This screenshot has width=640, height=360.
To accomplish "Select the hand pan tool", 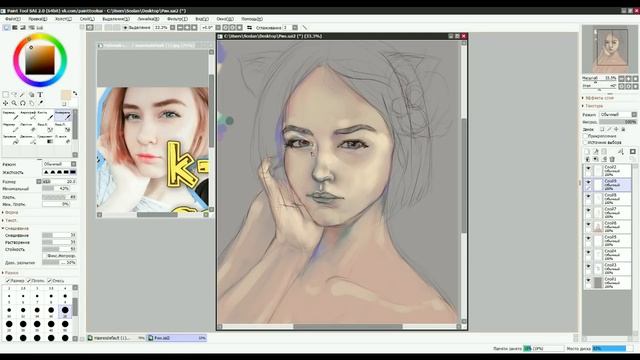I will coord(31,103).
